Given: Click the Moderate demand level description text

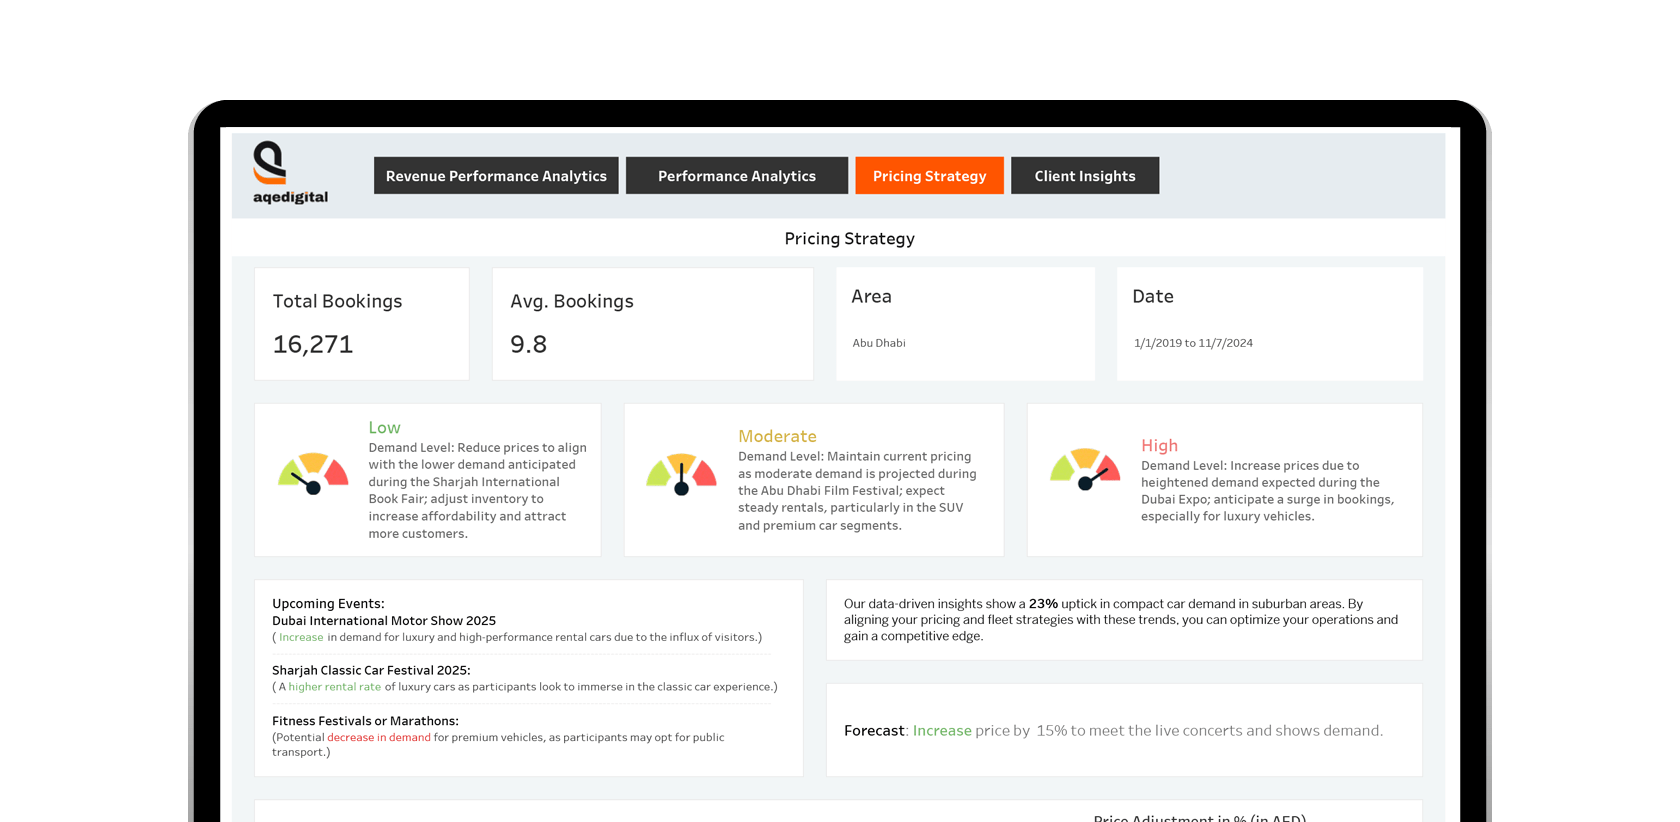Looking at the screenshot, I should (x=857, y=491).
